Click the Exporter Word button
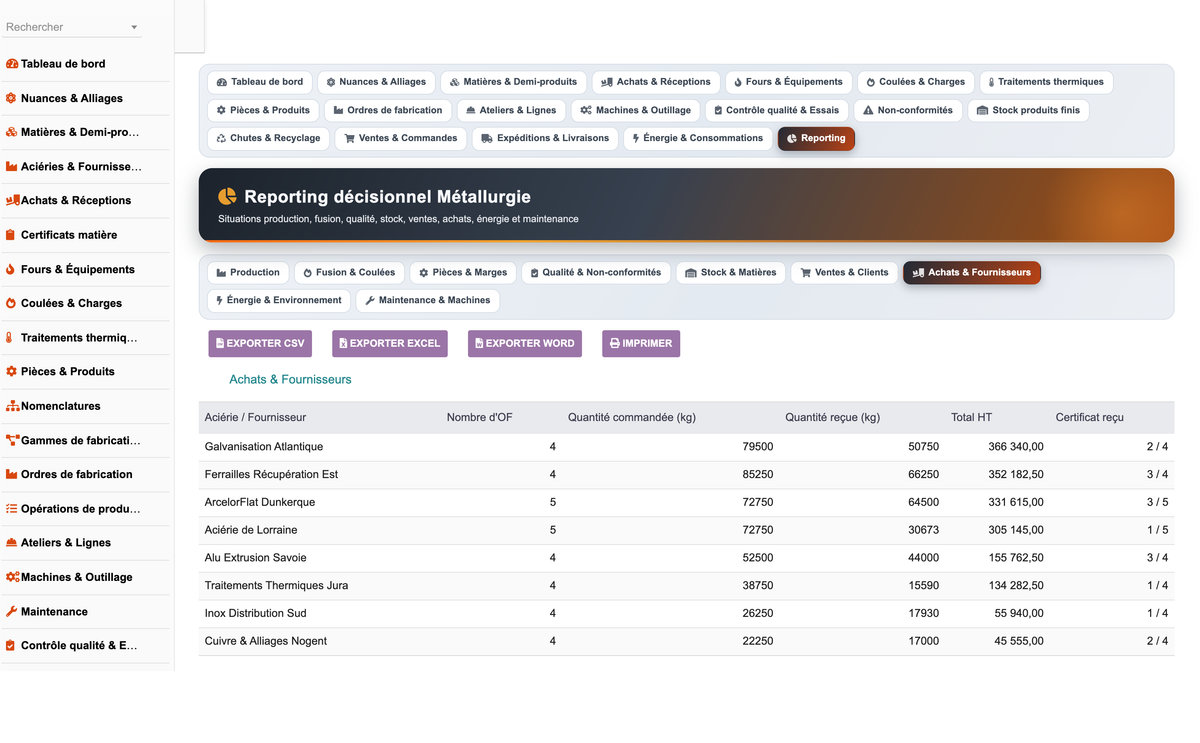This screenshot has width=1200, height=743. [x=525, y=343]
